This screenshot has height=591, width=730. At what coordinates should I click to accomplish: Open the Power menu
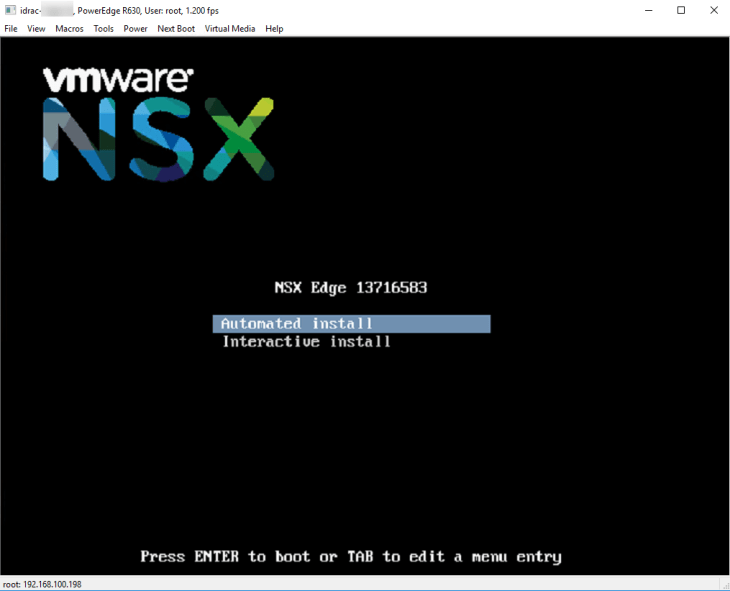(135, 29)
